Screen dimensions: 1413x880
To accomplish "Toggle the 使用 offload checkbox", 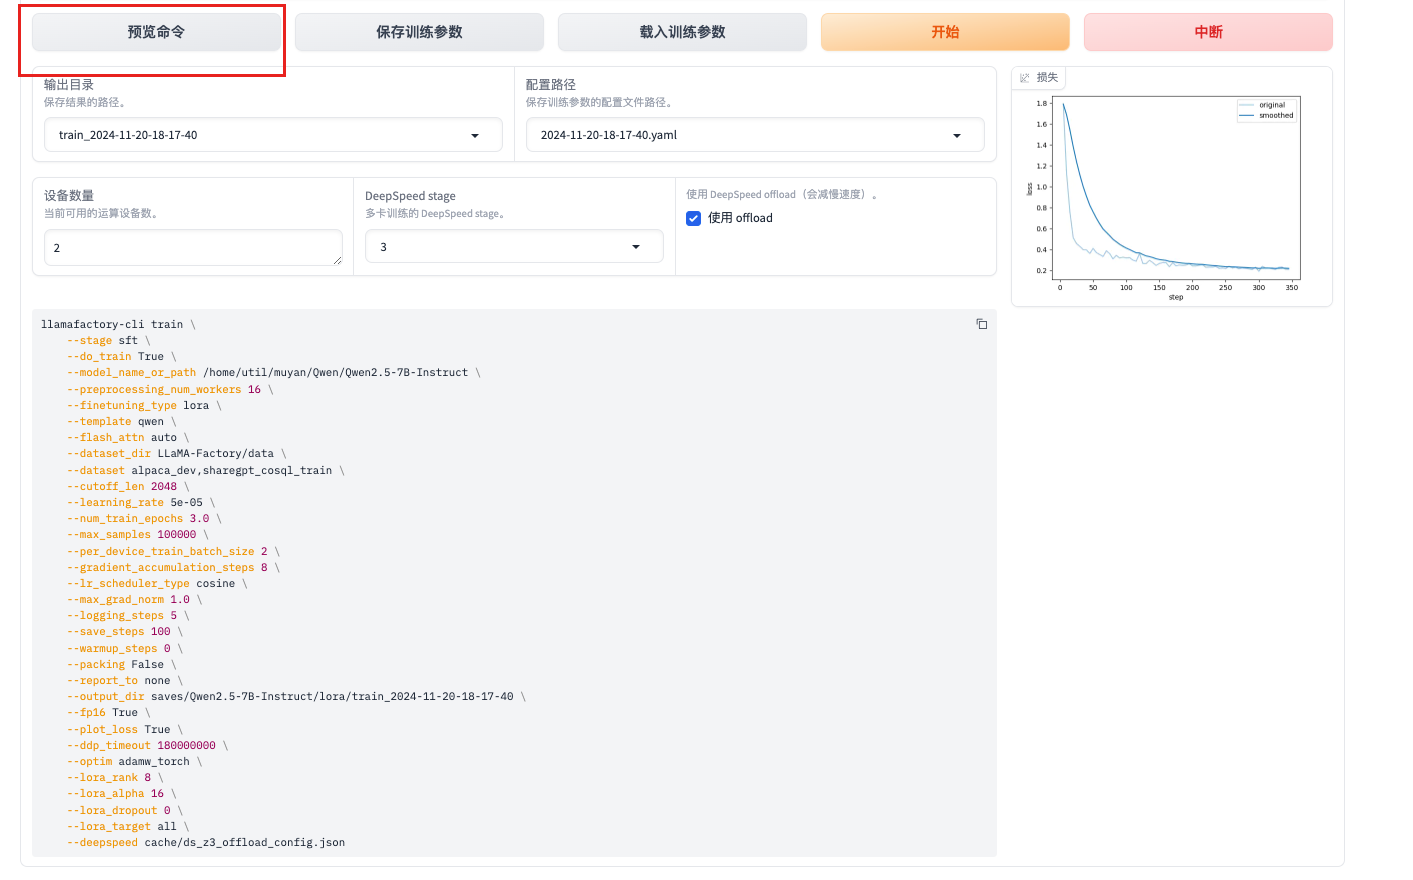I will (693, 218).
